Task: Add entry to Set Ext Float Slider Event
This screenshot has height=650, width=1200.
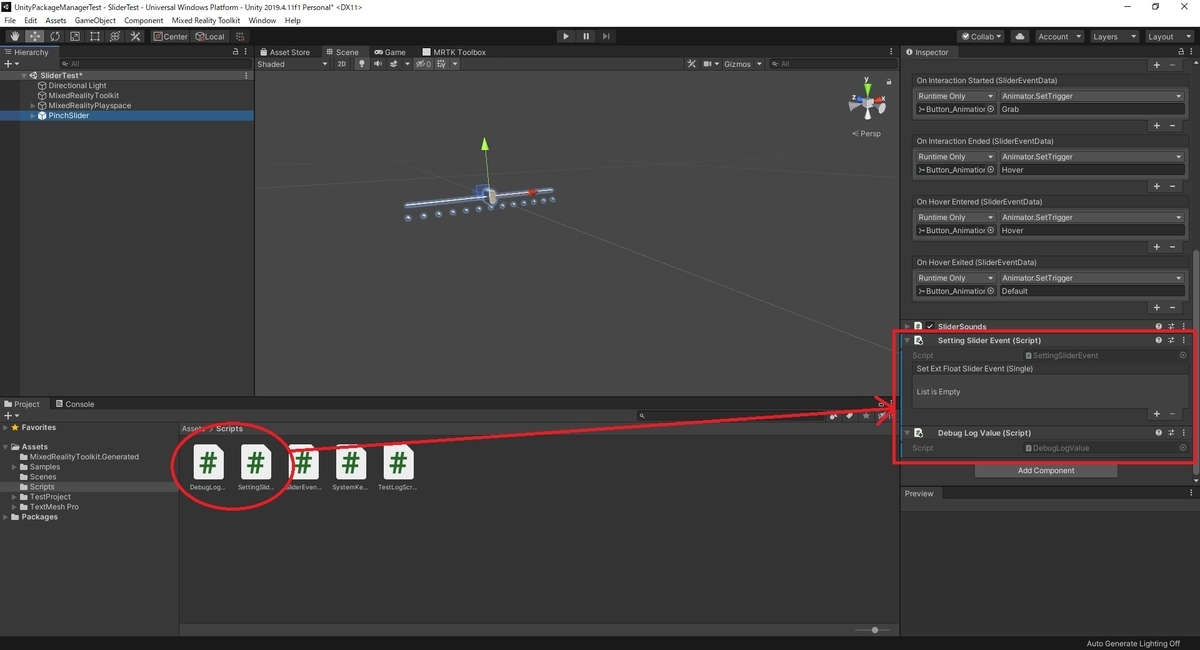Action: 1157,414
